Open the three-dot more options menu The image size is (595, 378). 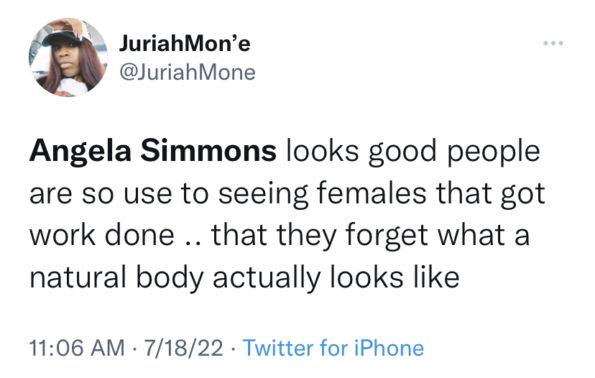click(553, 43)
